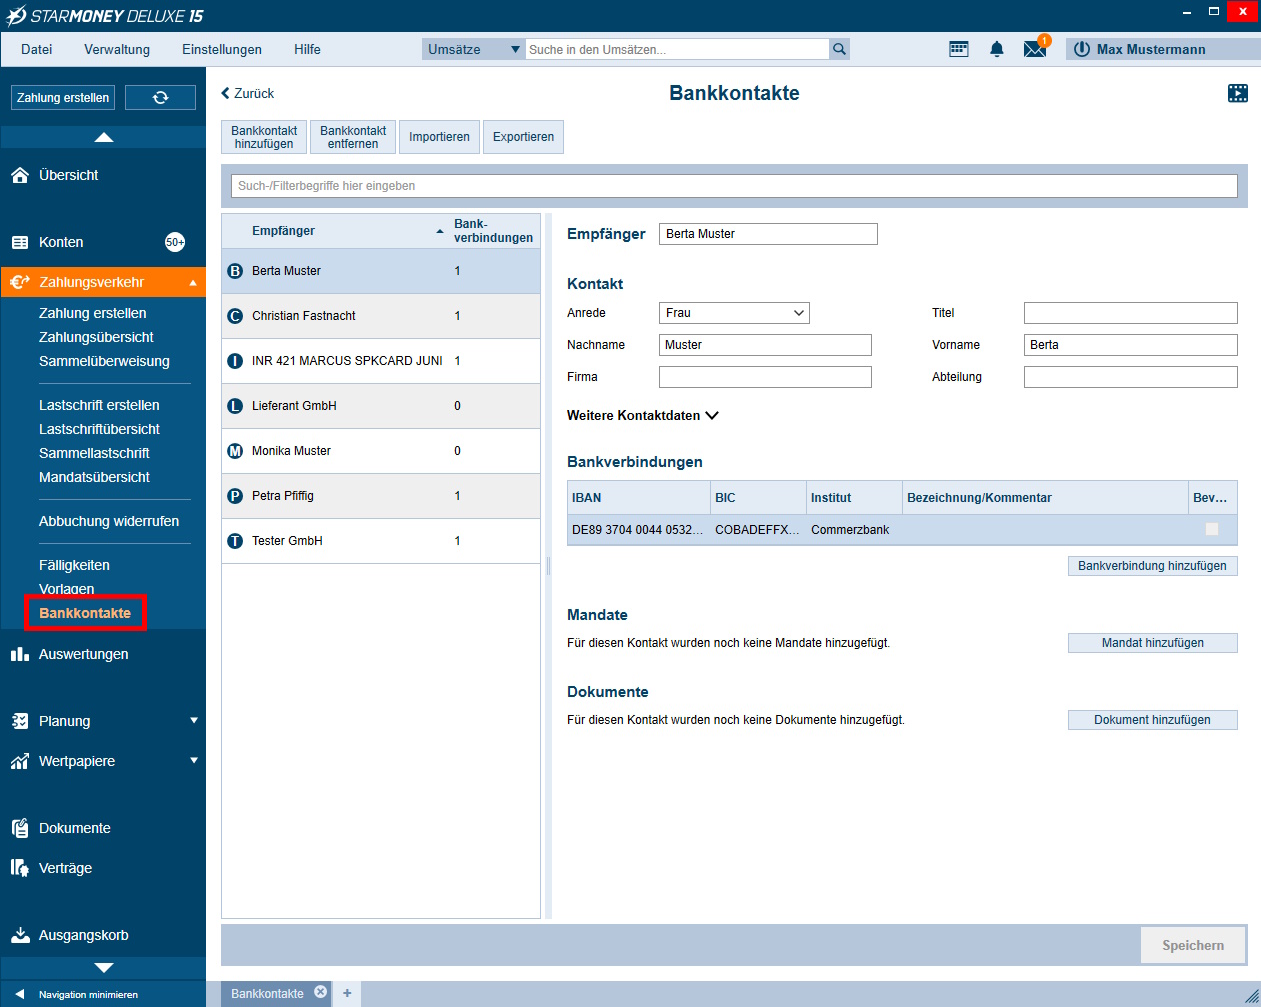The height and width of the screenshot is (1007, 1261).
Task: Click Bankkontakt hinzufügen button
Action: pos(264,137)
